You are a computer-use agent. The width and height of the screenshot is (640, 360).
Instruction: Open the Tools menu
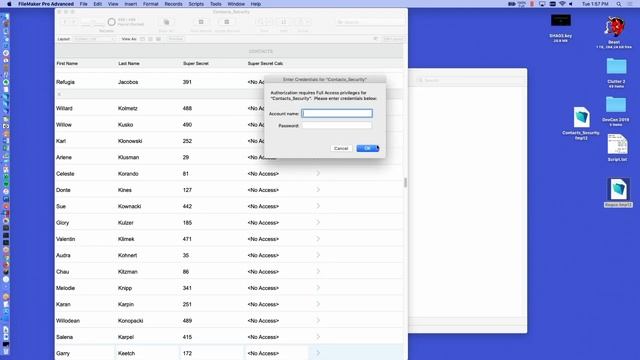(216, 4)
